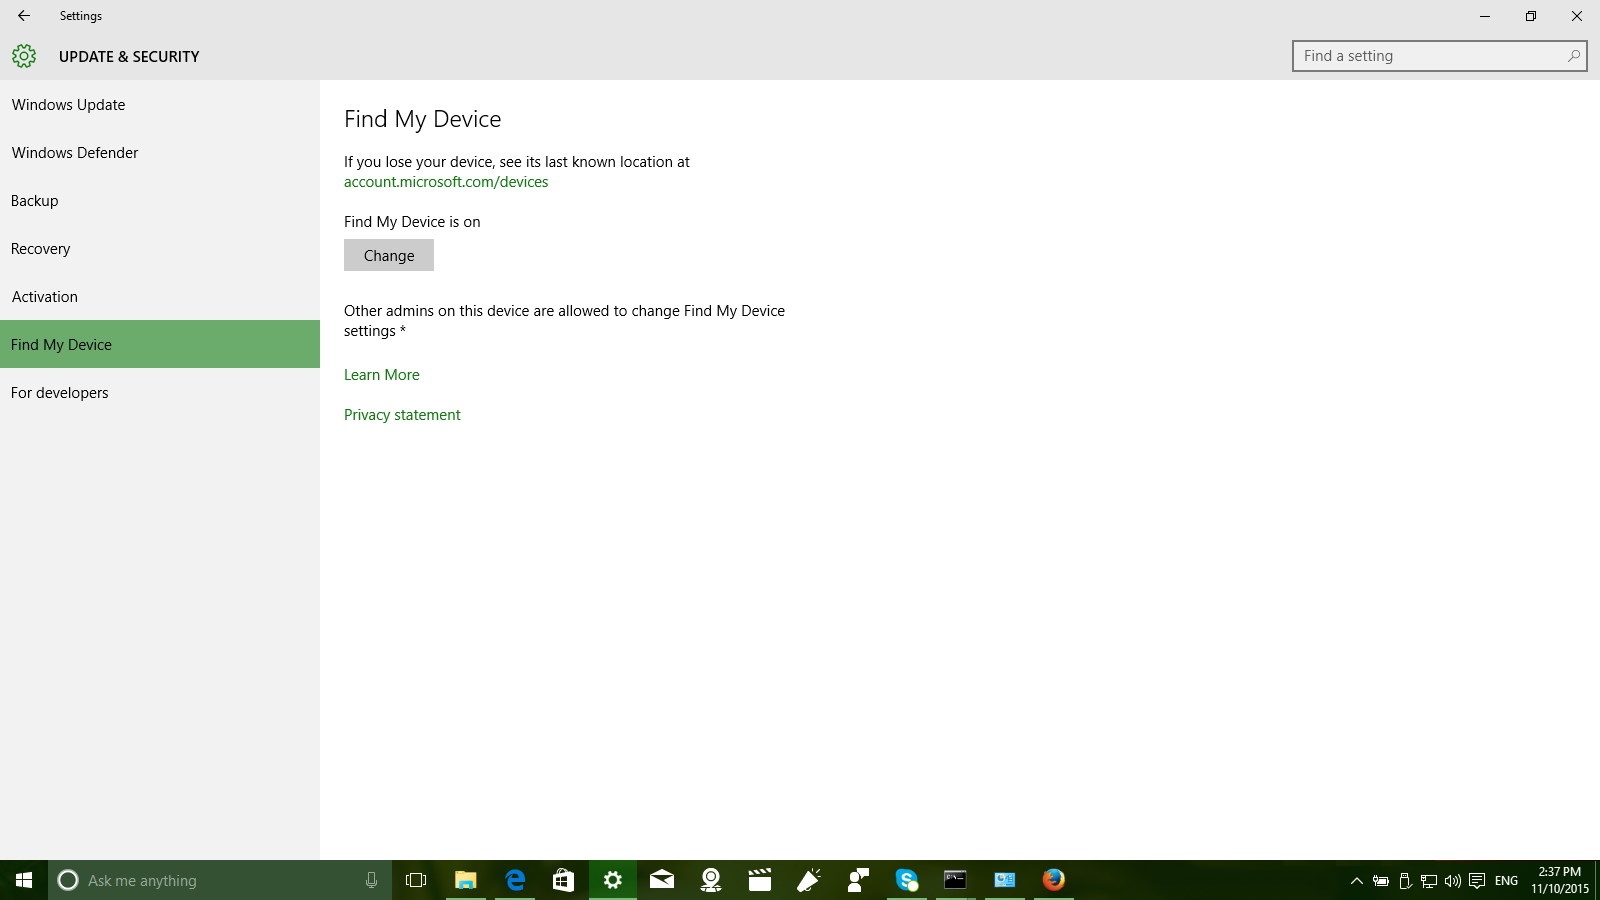Open the Mail app from taskbar
The image size is (1600, 900).
click(x=662, y=880)
